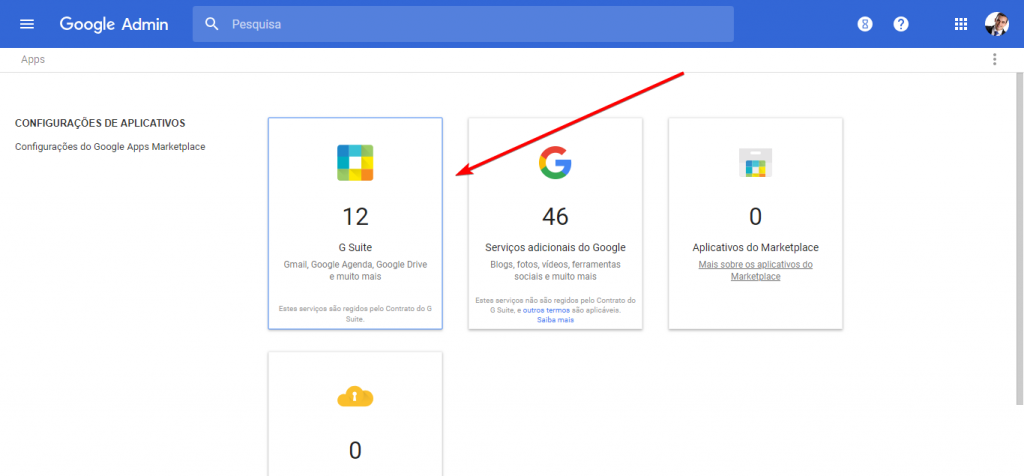Click the search magnifier icon

pos(212,24)
